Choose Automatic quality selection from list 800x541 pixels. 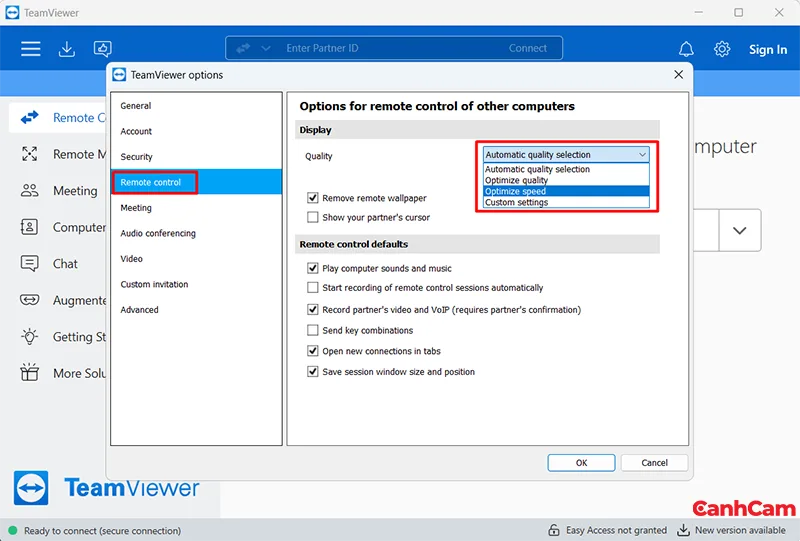566,169
